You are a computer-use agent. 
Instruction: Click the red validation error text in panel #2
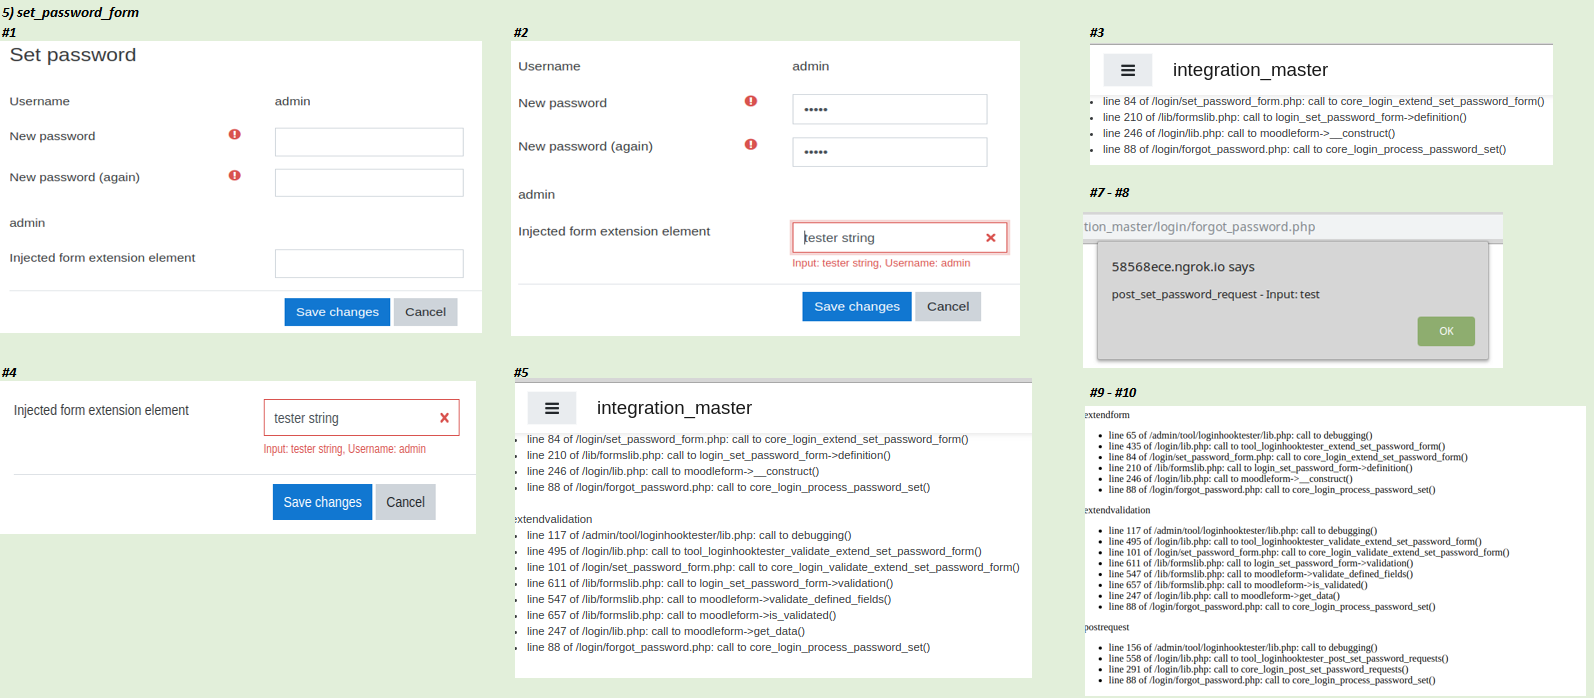[x=881, y=263]
